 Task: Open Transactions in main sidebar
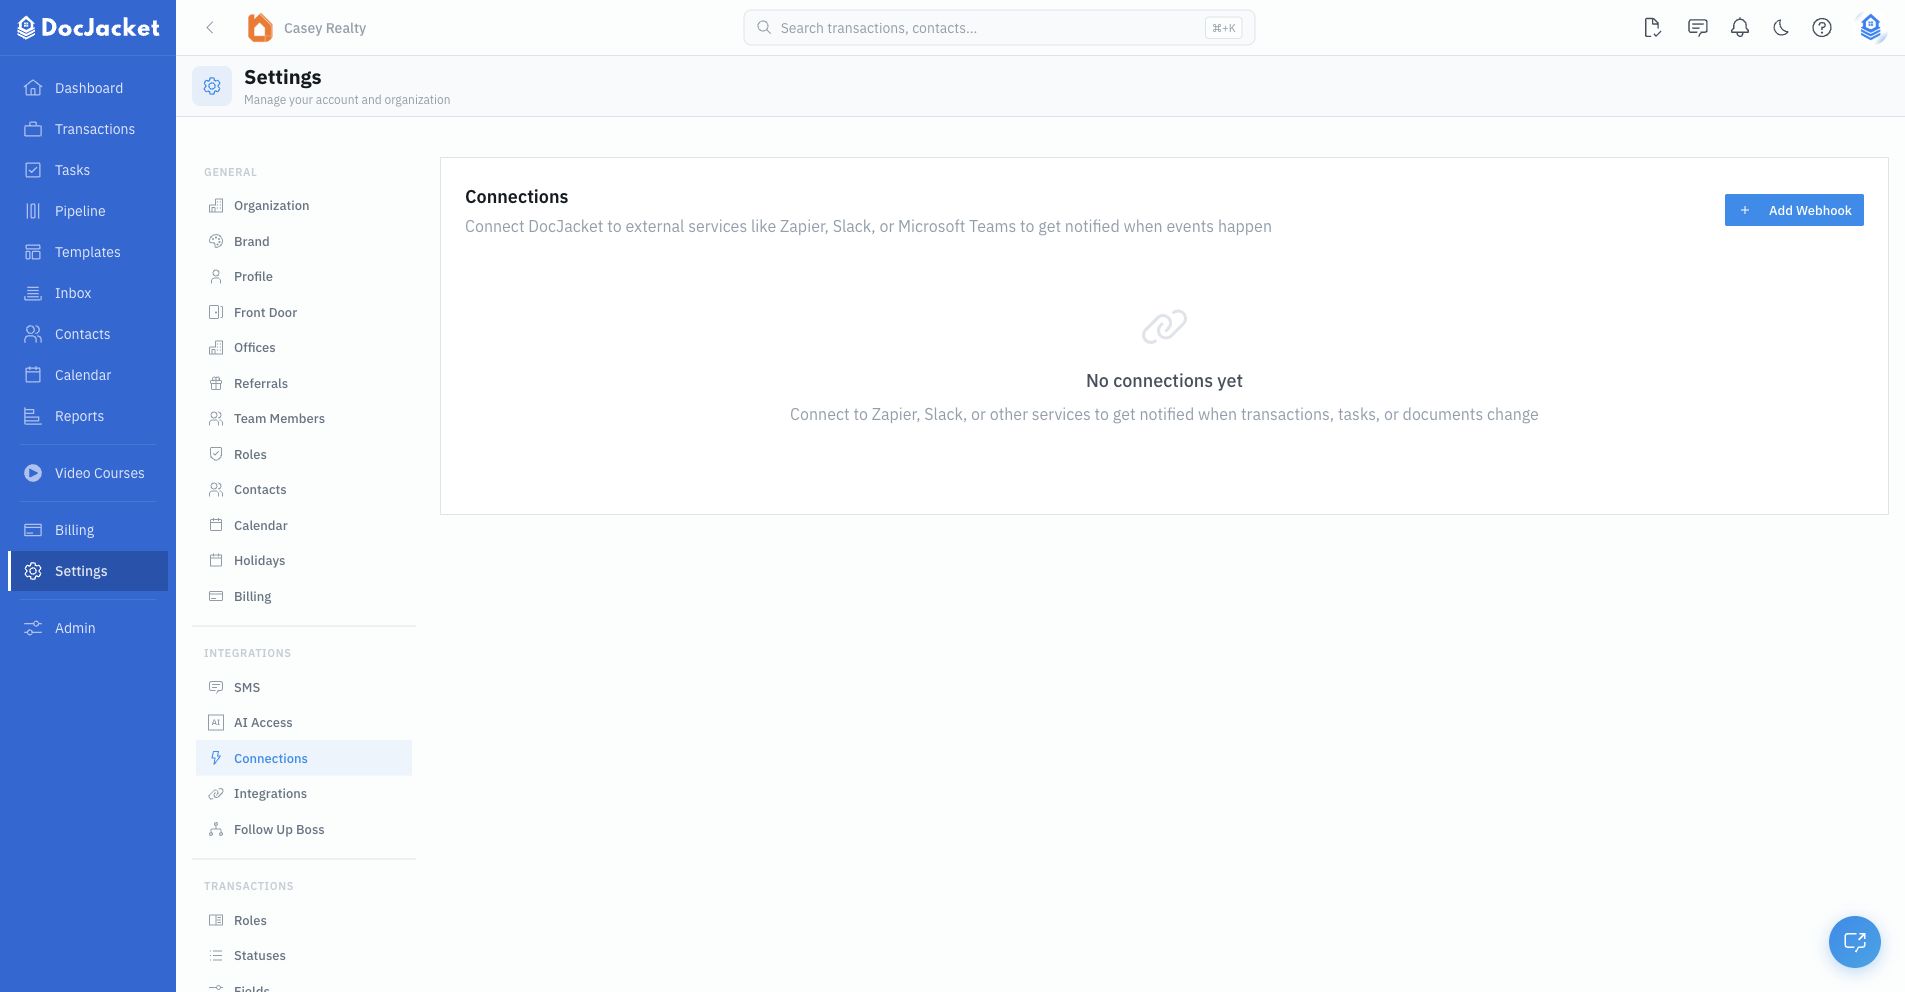click(88, 129)
